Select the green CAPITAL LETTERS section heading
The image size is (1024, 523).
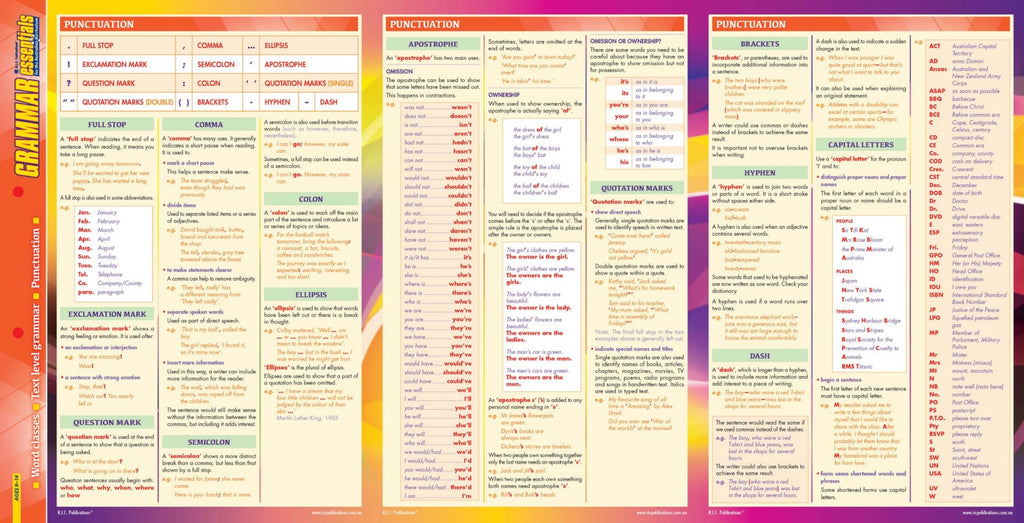(x=861, y=144)
